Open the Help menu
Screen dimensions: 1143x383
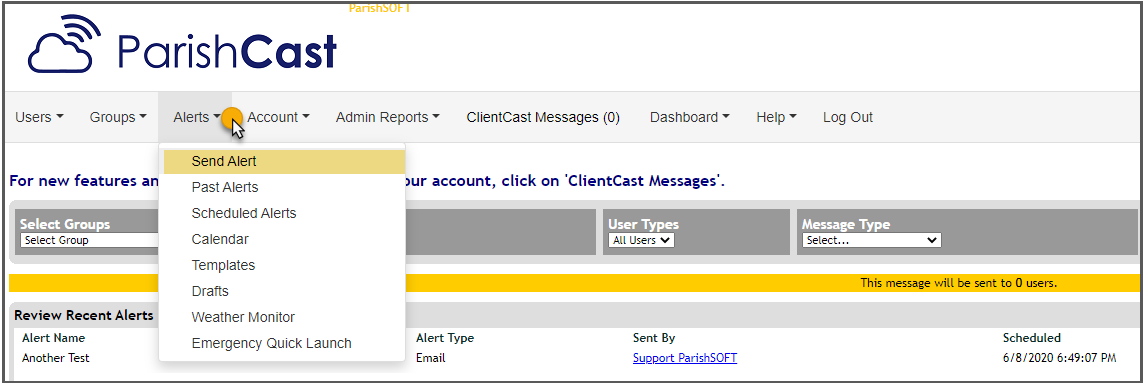click(x=776, y=117)
